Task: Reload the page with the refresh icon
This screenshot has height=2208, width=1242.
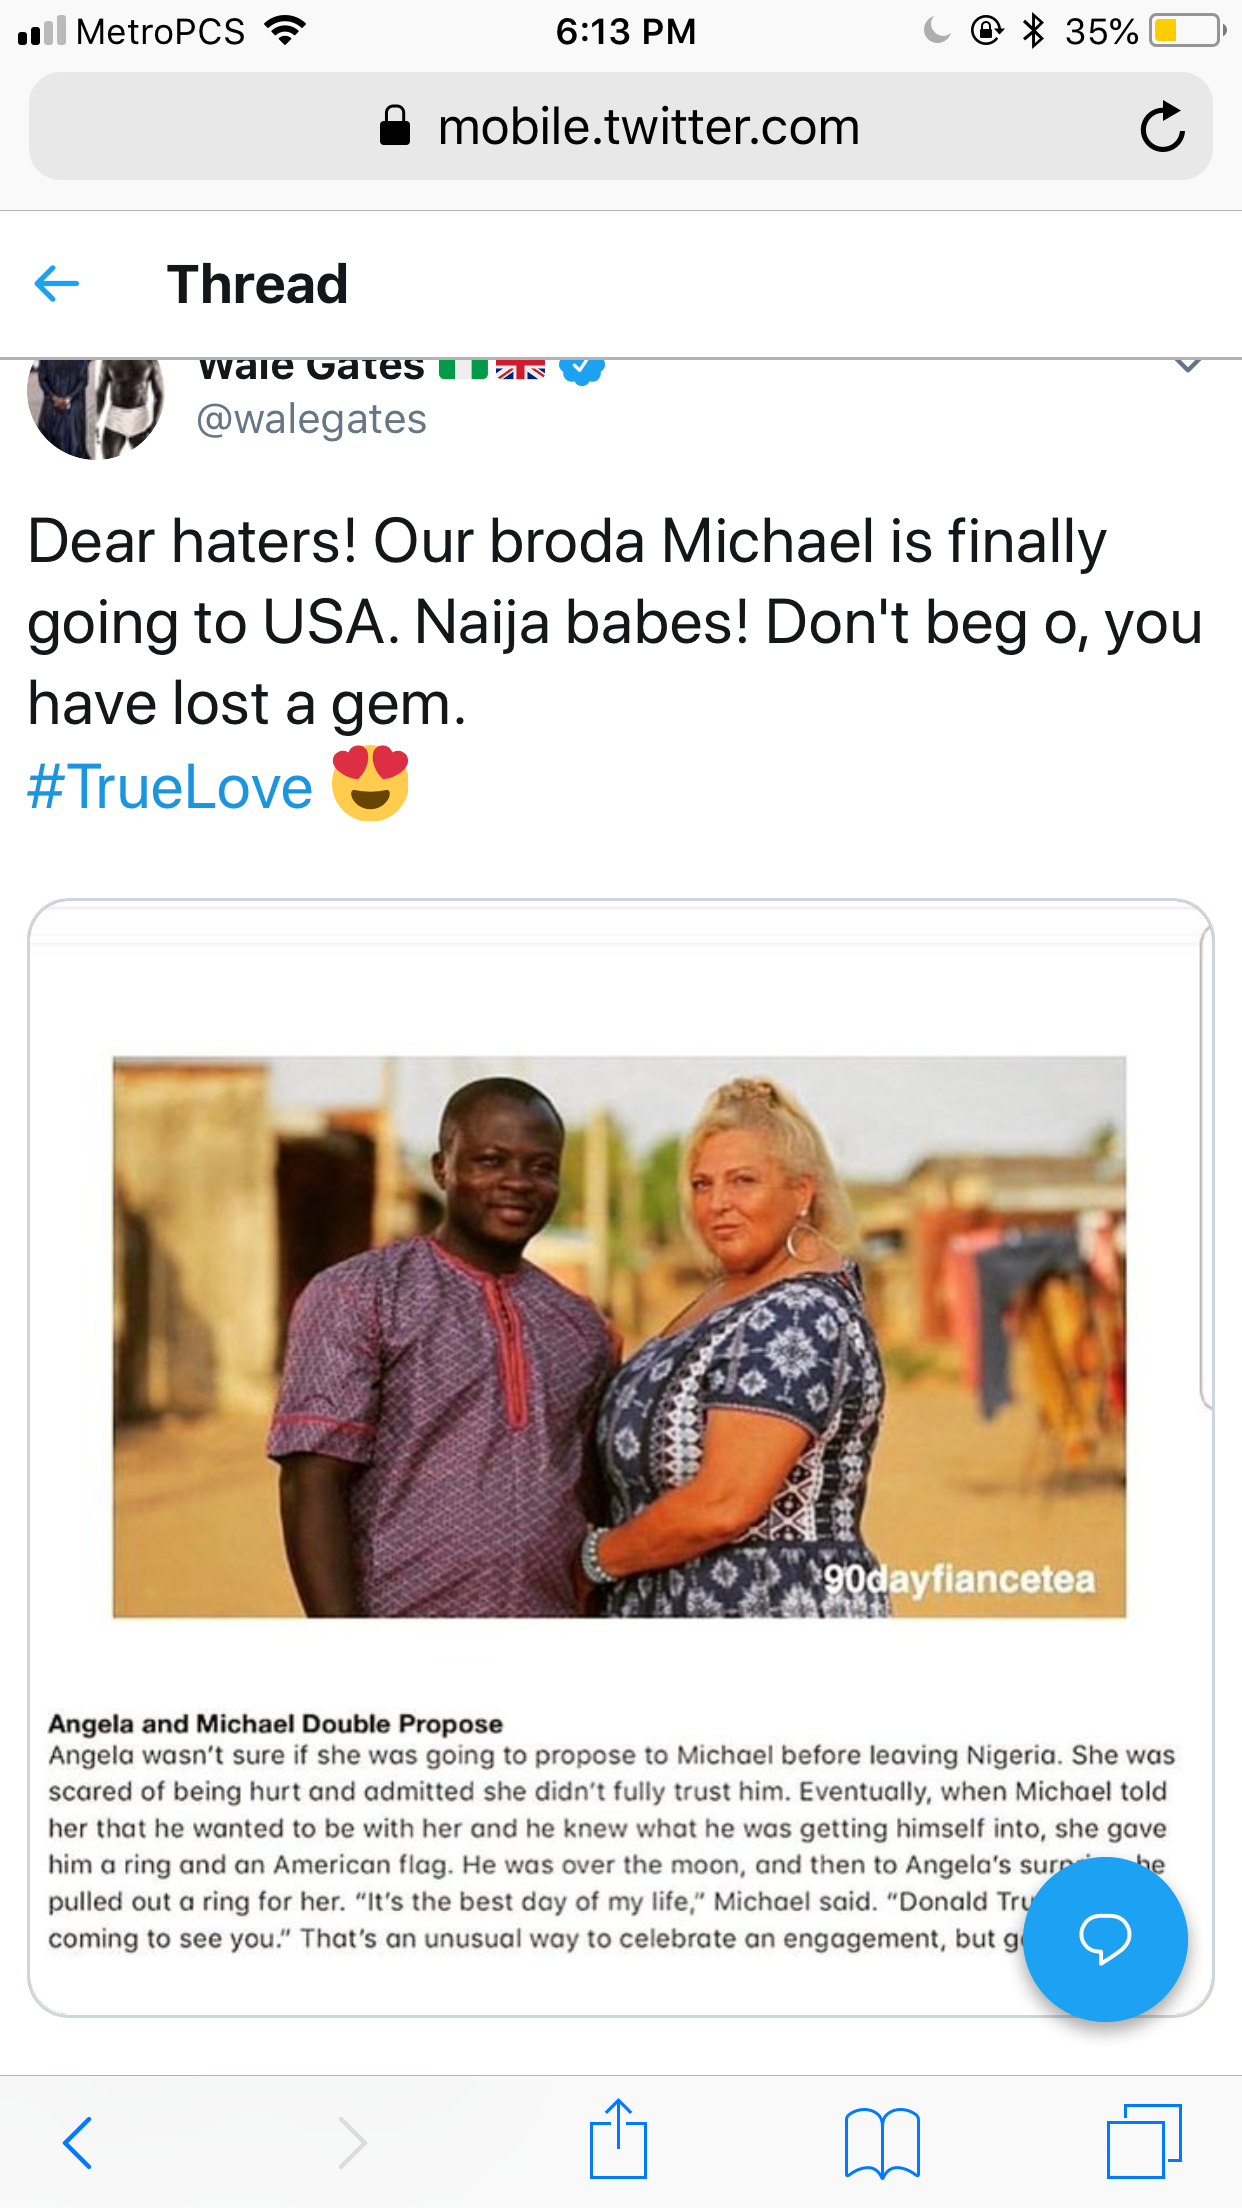Action: tap(1162, 127)
